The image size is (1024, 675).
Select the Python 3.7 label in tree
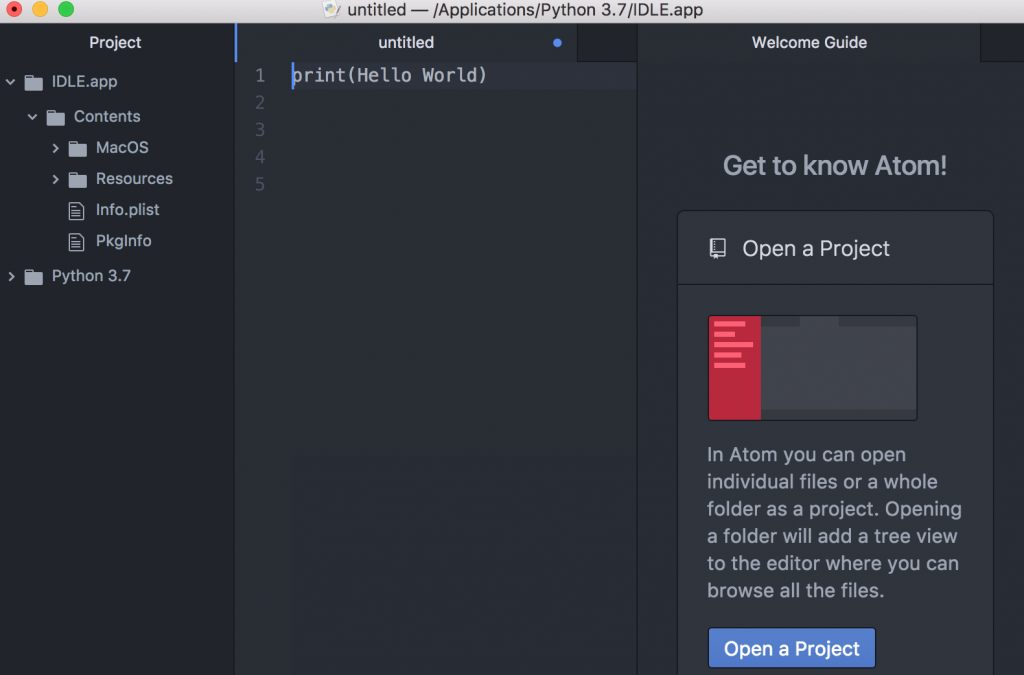[91, 275]
